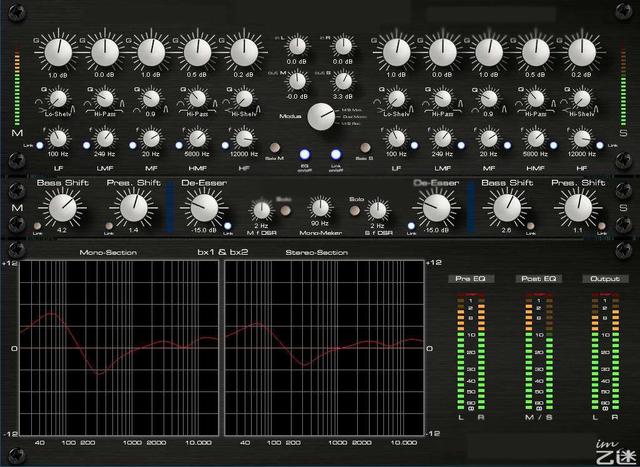Click the left 5800 Hz HMF frequency knob
The image size is (640, 467).
(x=197, y=139)
